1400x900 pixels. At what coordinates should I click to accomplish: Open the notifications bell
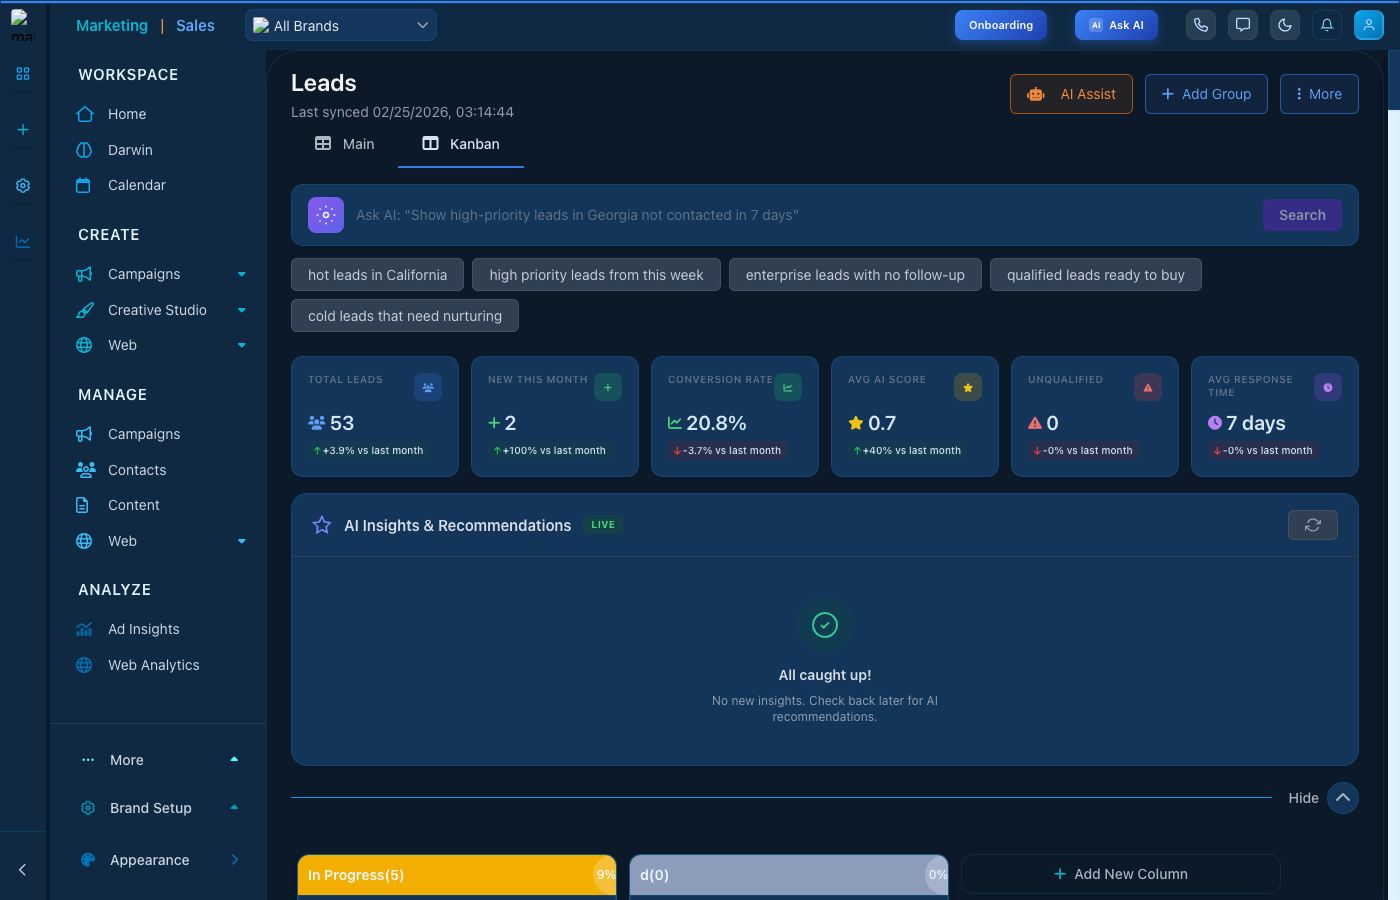pos(1327,25)
